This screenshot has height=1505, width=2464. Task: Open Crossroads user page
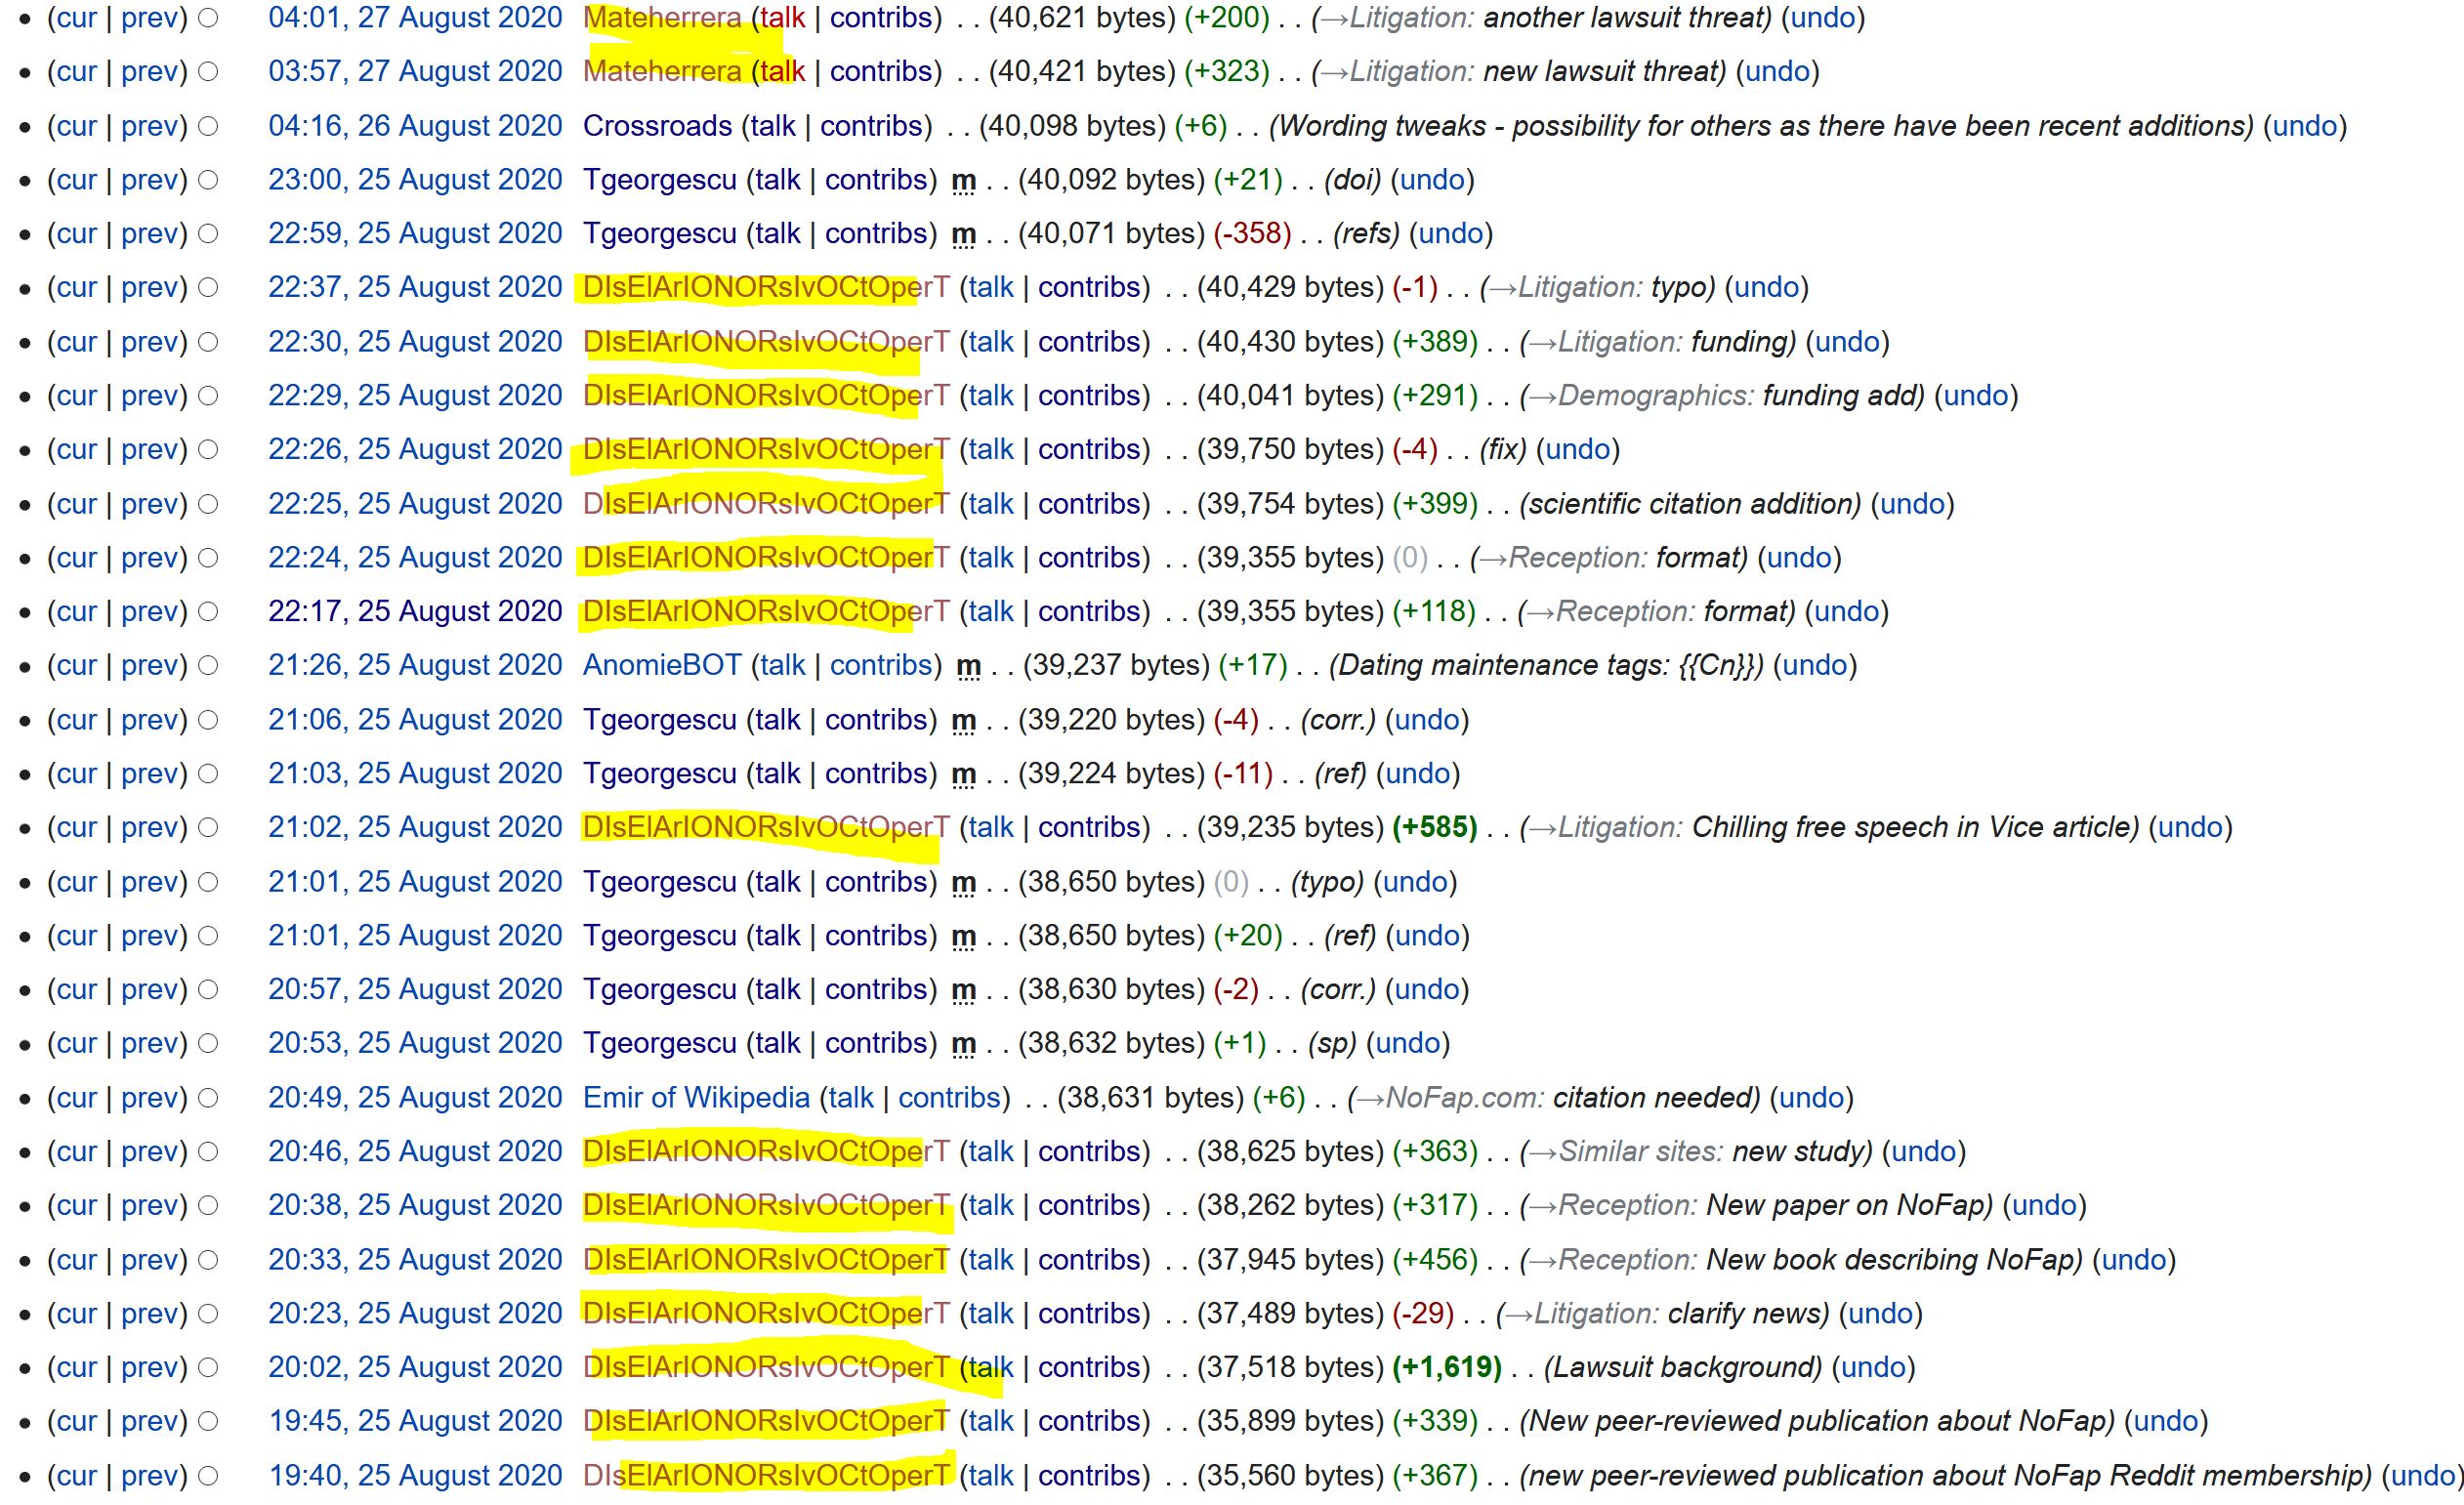[x=657, y=126]
